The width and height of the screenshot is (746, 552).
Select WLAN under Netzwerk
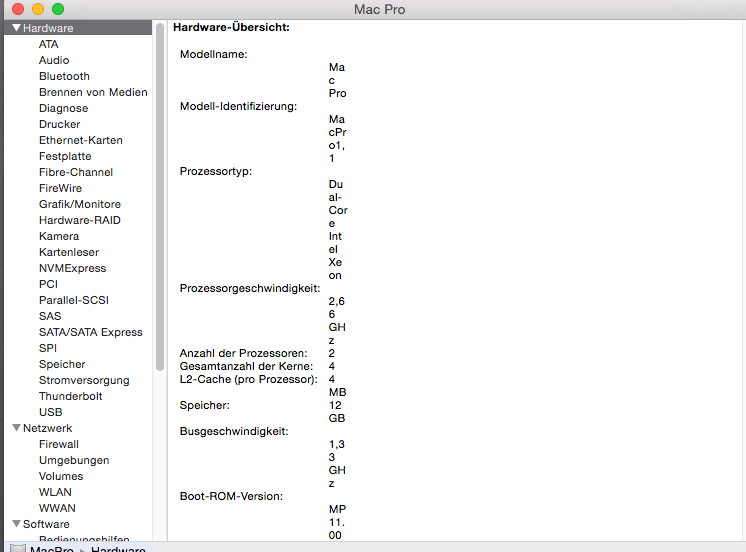click(x=55, y=492)
